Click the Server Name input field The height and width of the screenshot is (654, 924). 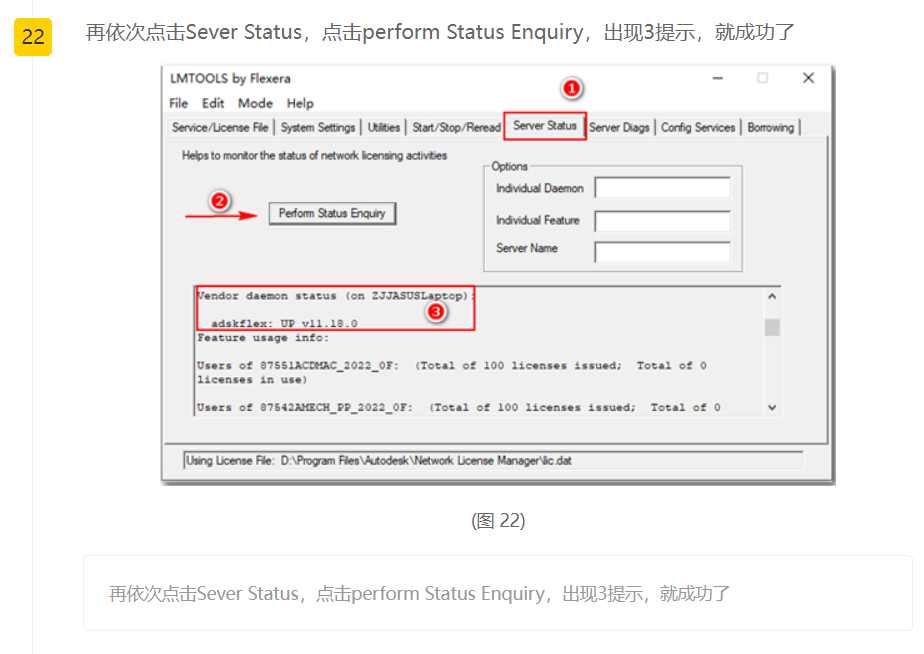pyautogui.click(x=662, y=252)
